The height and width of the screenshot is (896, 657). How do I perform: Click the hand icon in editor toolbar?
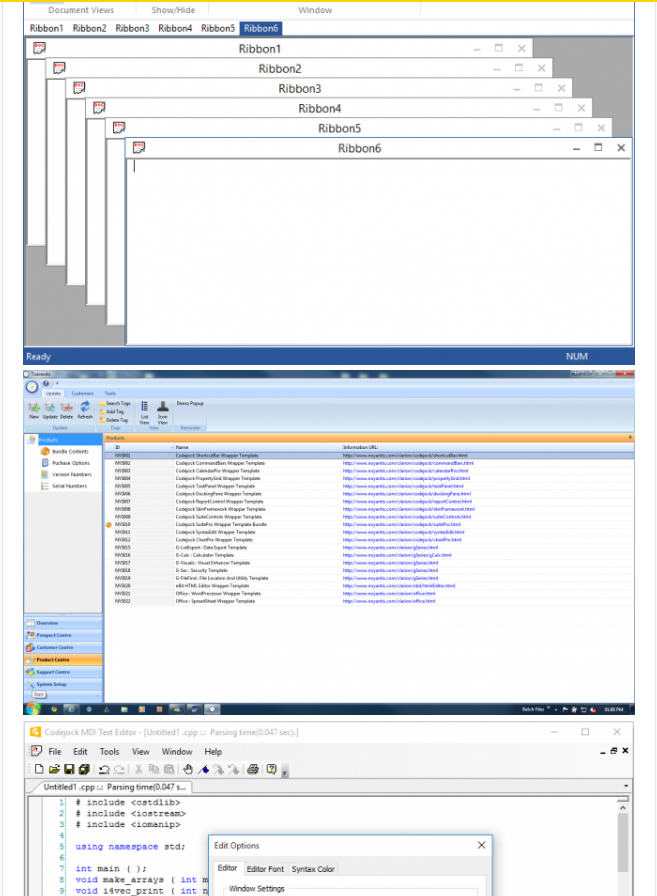point(188,769)
